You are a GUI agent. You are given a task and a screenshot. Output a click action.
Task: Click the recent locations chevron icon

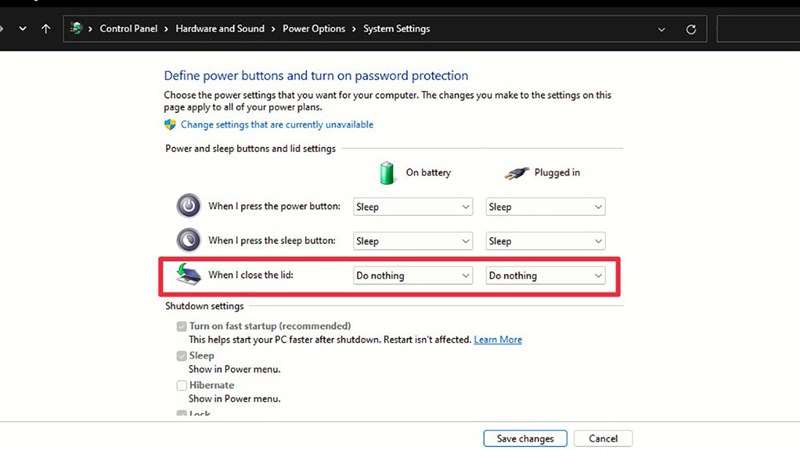click(23, 29)
